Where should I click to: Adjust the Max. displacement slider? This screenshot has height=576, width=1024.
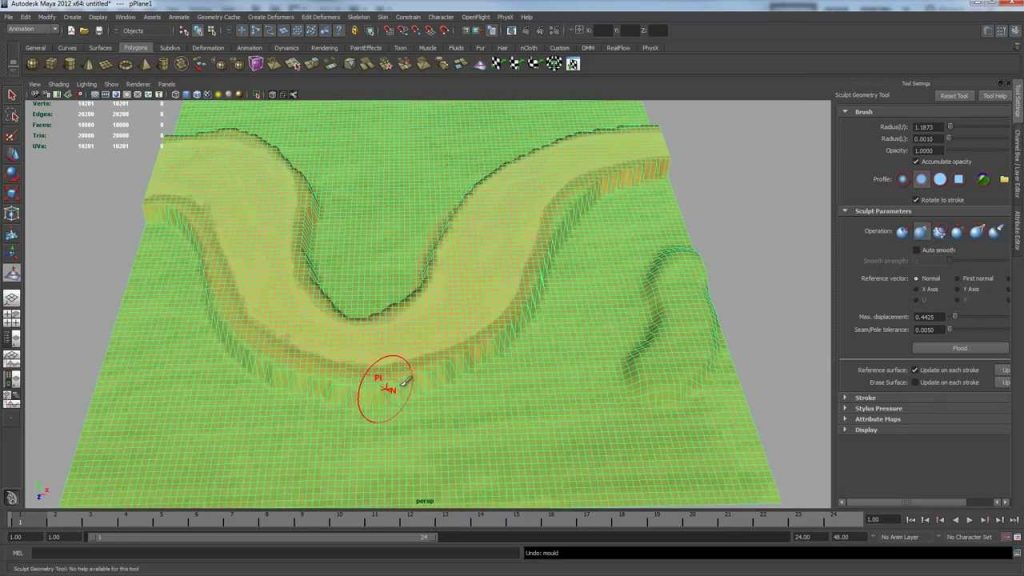980,317
